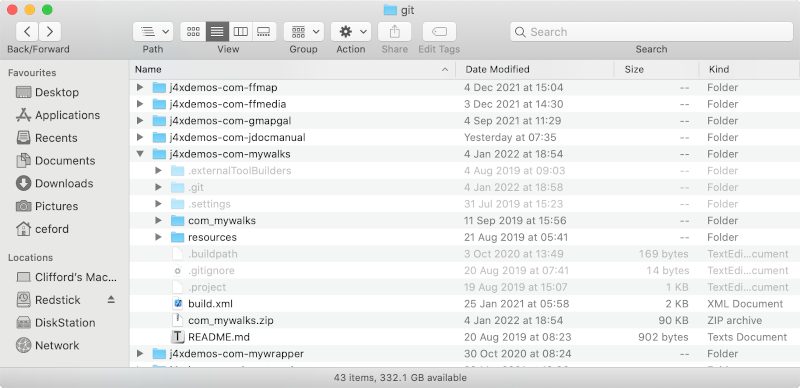
Task: Go forward with the Forward arrow
Action: tap(50, 32)
